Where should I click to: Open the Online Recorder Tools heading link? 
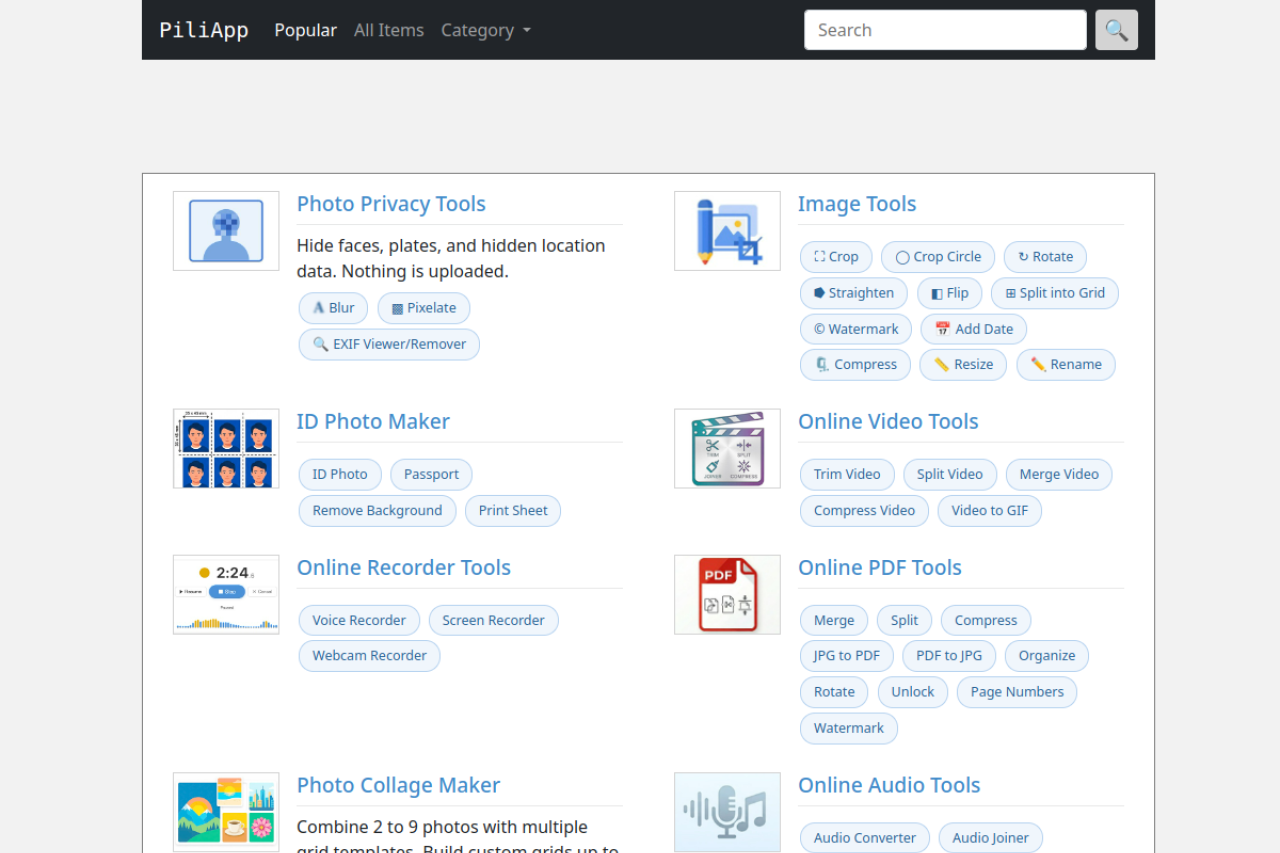404,567
